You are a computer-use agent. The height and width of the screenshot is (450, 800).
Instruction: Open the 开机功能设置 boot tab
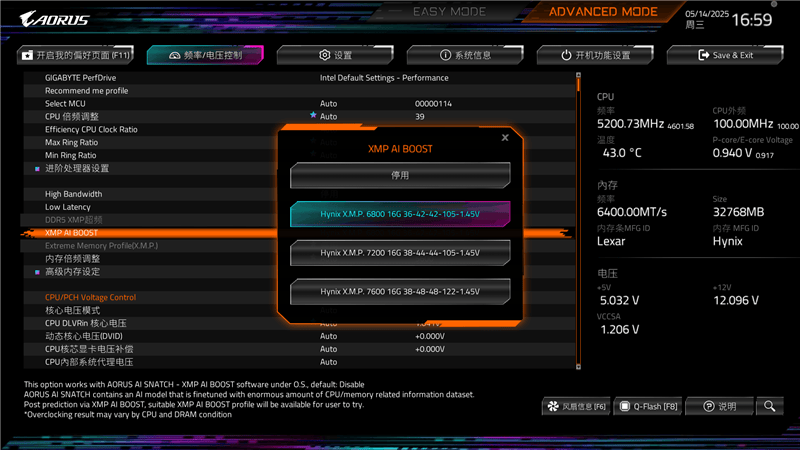tap(595, 55)
